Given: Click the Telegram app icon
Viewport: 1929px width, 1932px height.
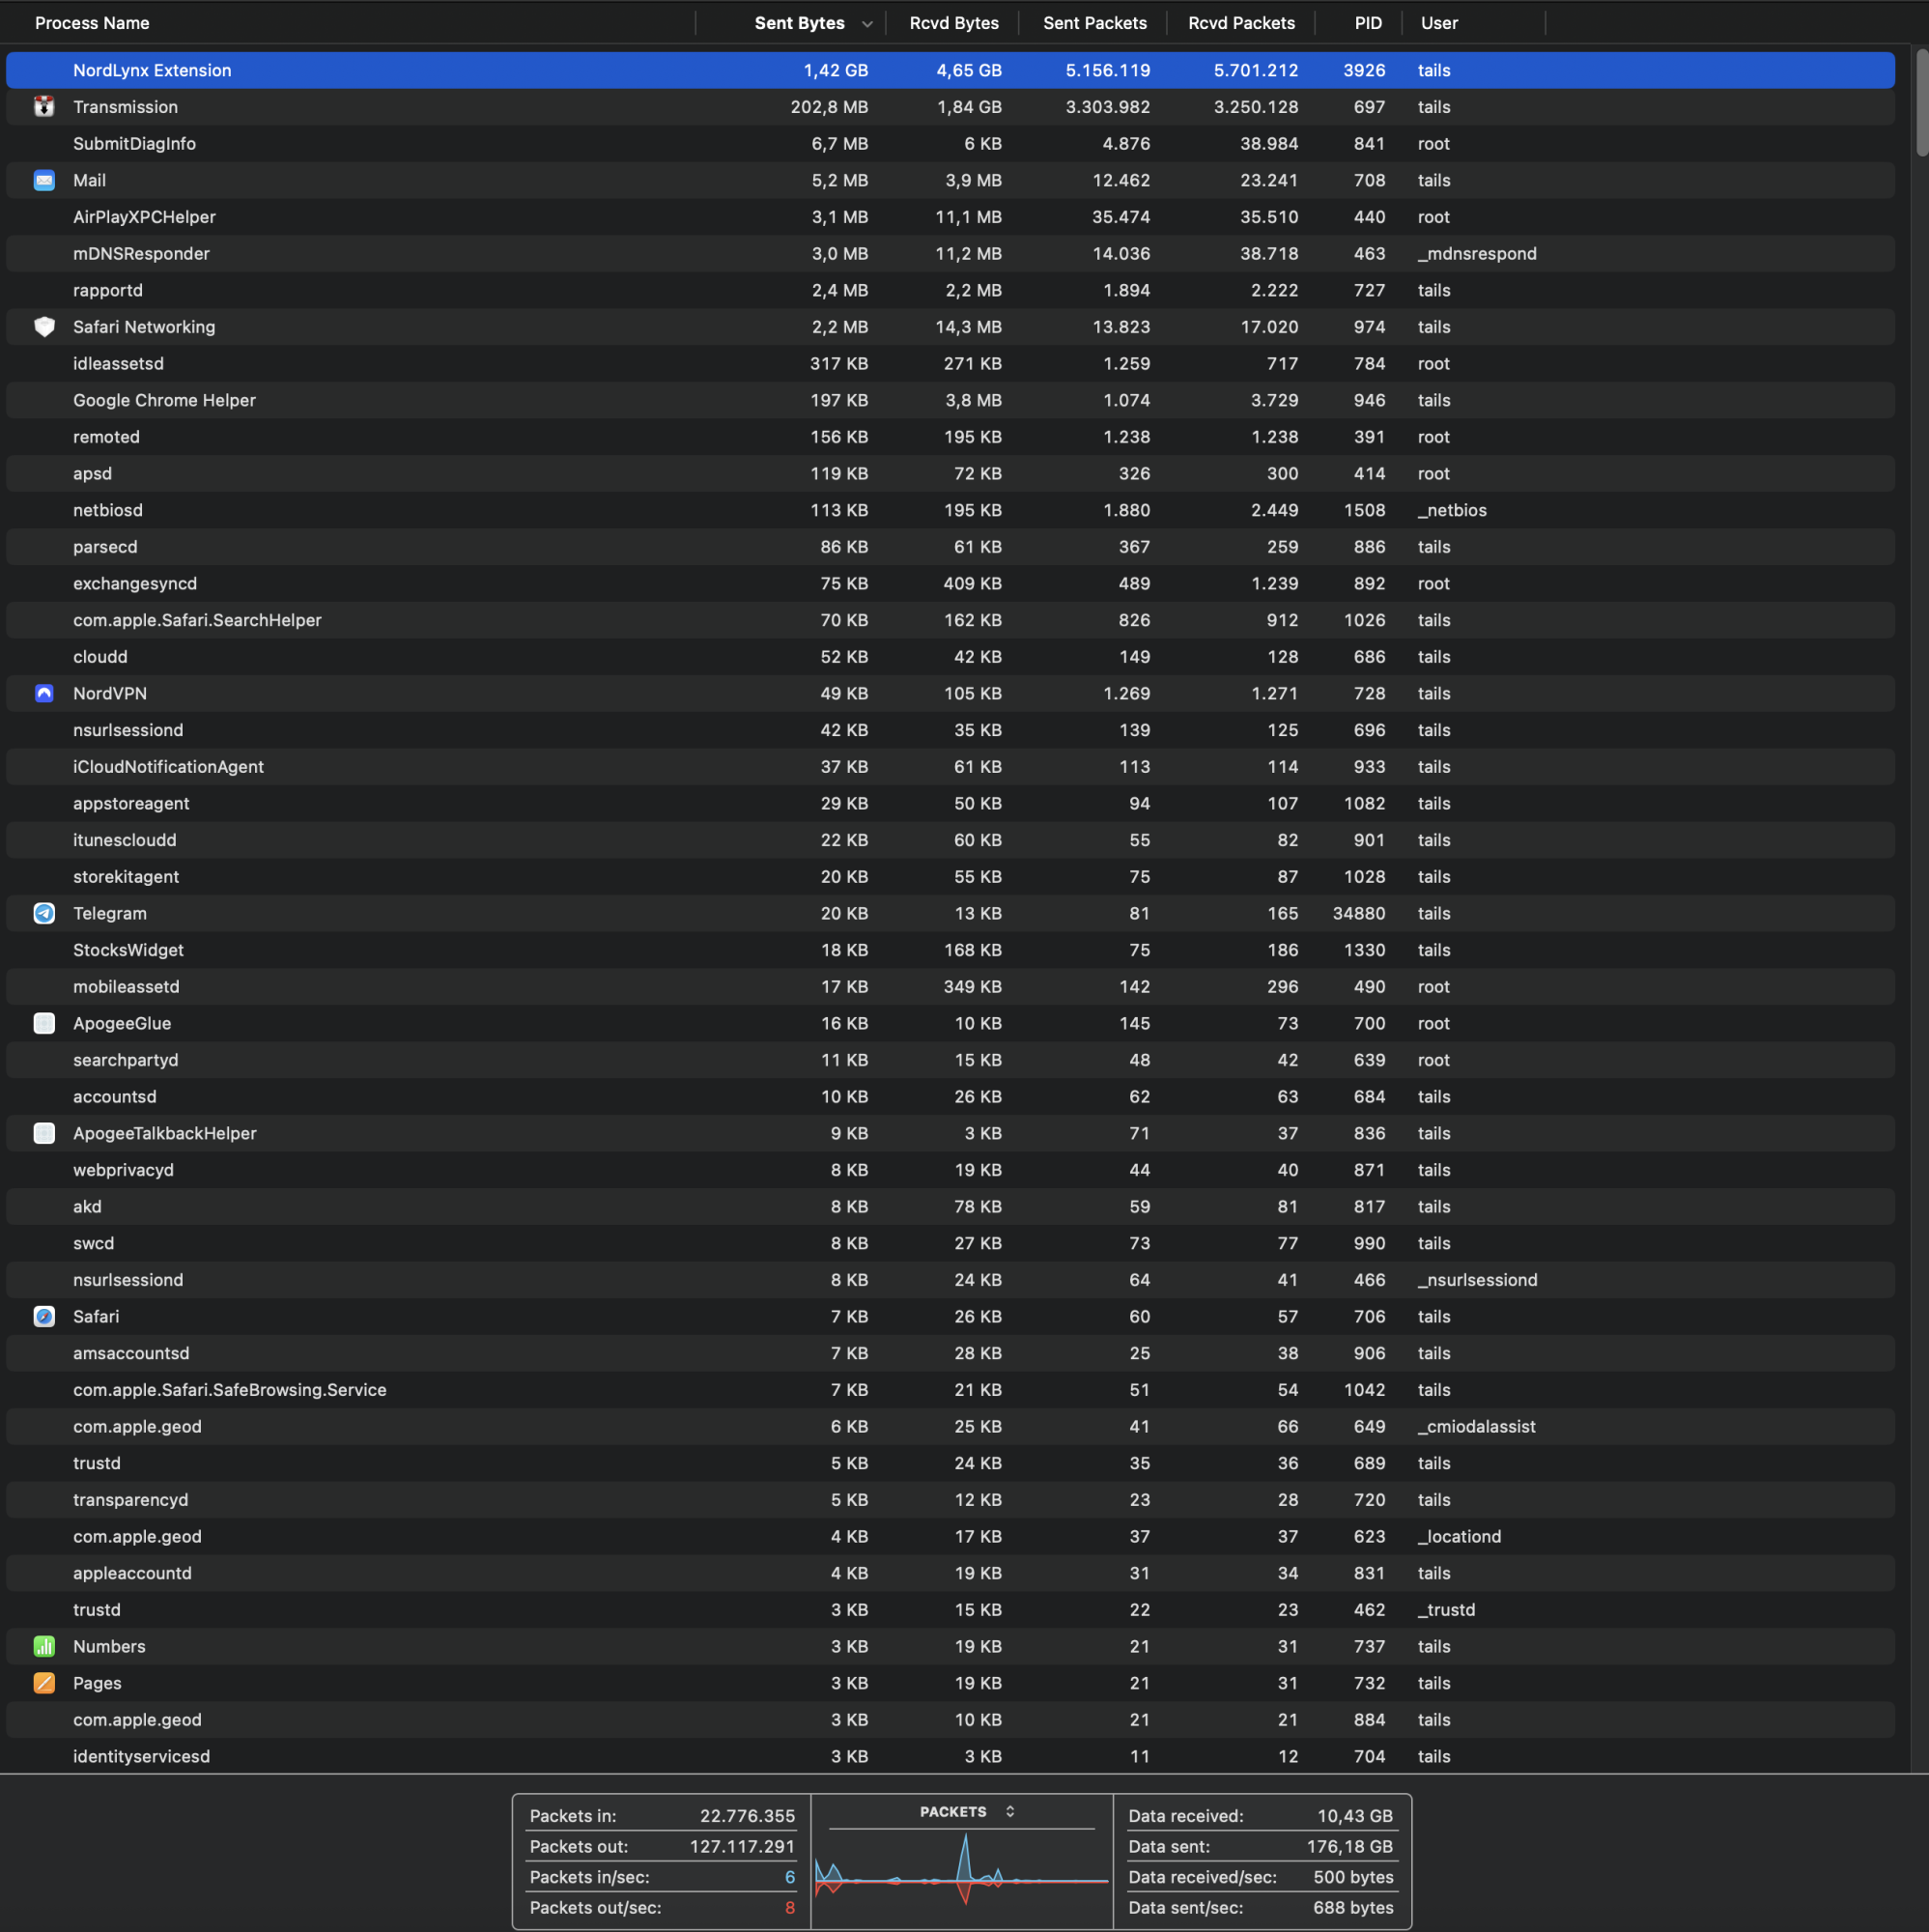Looking at the screenshot, I should pos(44,913).
